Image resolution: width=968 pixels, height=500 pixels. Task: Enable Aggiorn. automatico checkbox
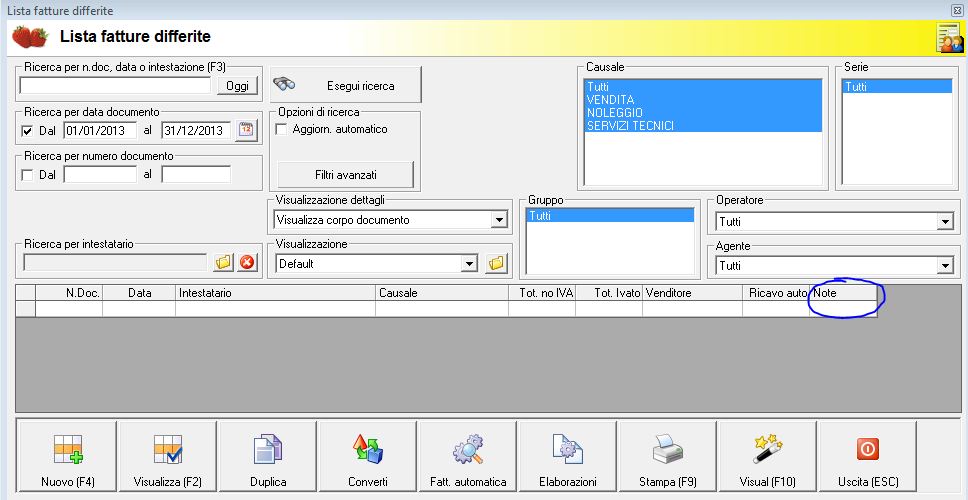click(282, 130)
